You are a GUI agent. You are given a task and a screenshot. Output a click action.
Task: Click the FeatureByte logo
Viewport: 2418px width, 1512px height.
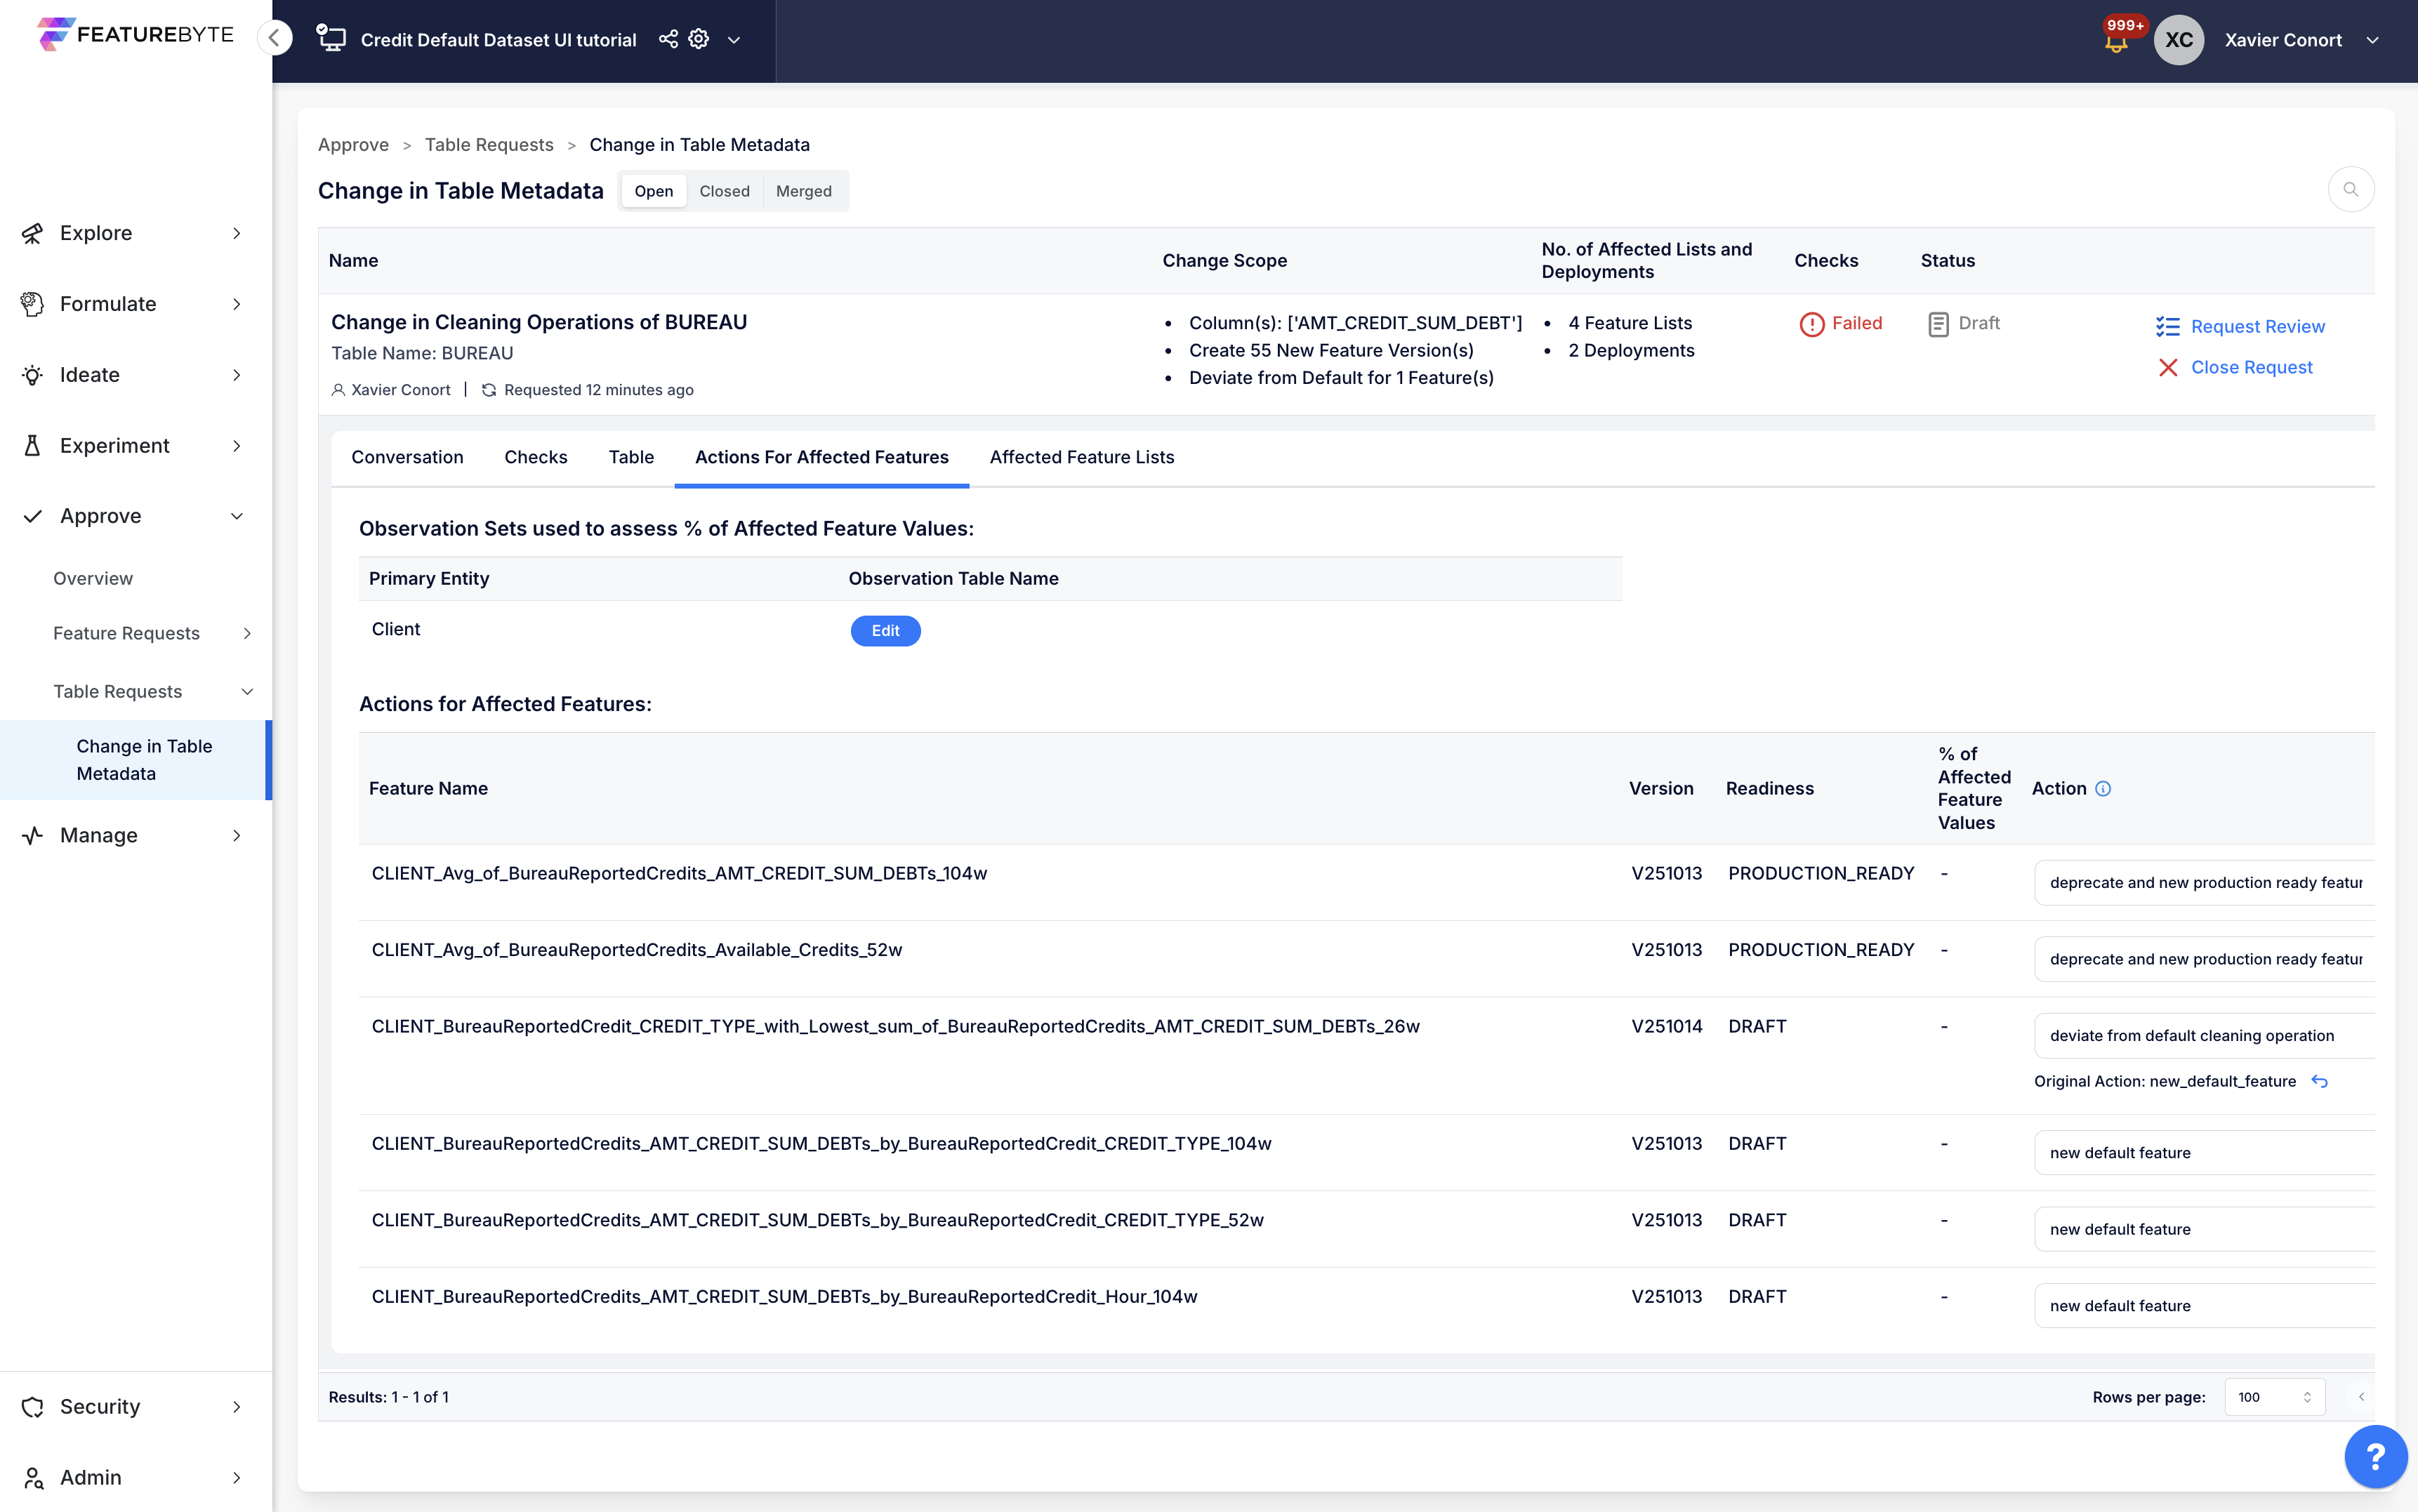pyautogui.click(x=136, y=34)
